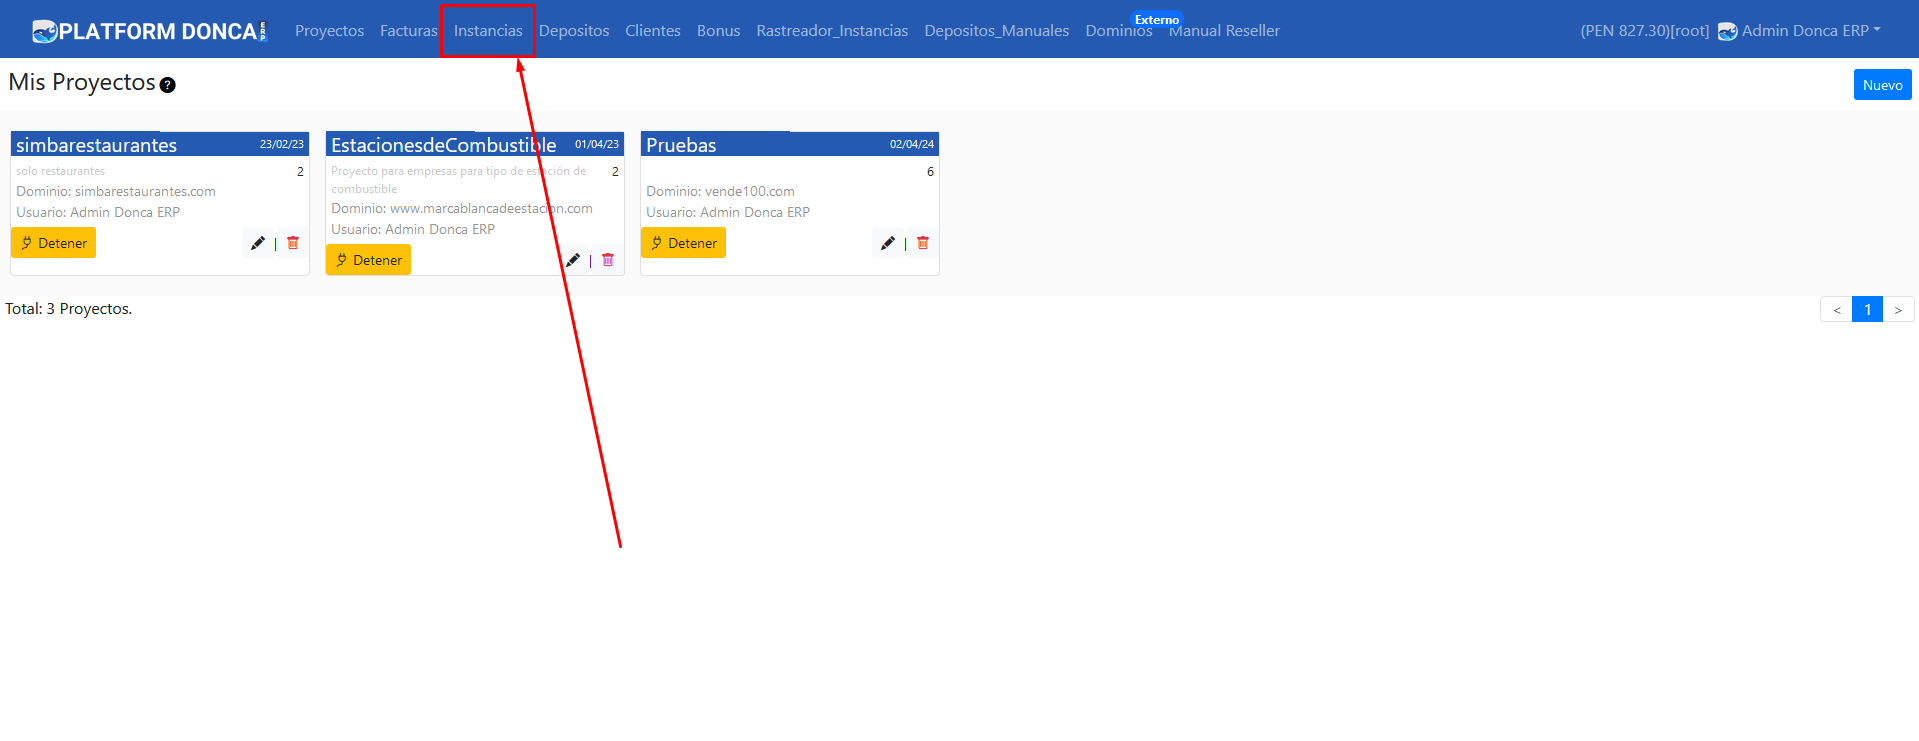Click the Nuevo button
The image size is (1919, 741).
pyautogui.click(x=1882, y=85)
